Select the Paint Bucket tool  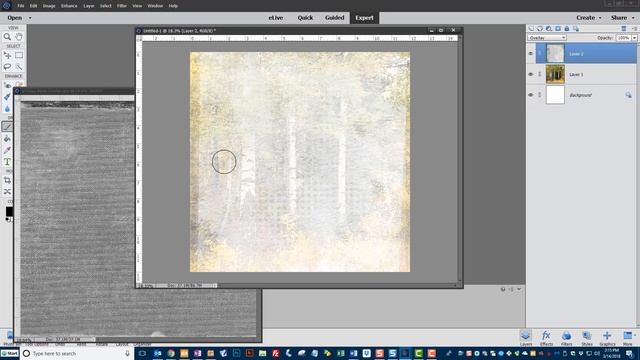click(7, 139)
